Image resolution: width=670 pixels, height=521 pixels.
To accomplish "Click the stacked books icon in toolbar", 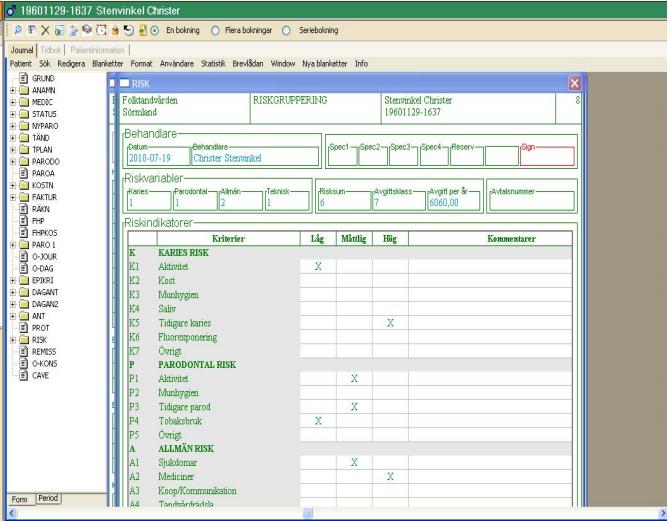I will click(87, 29).
